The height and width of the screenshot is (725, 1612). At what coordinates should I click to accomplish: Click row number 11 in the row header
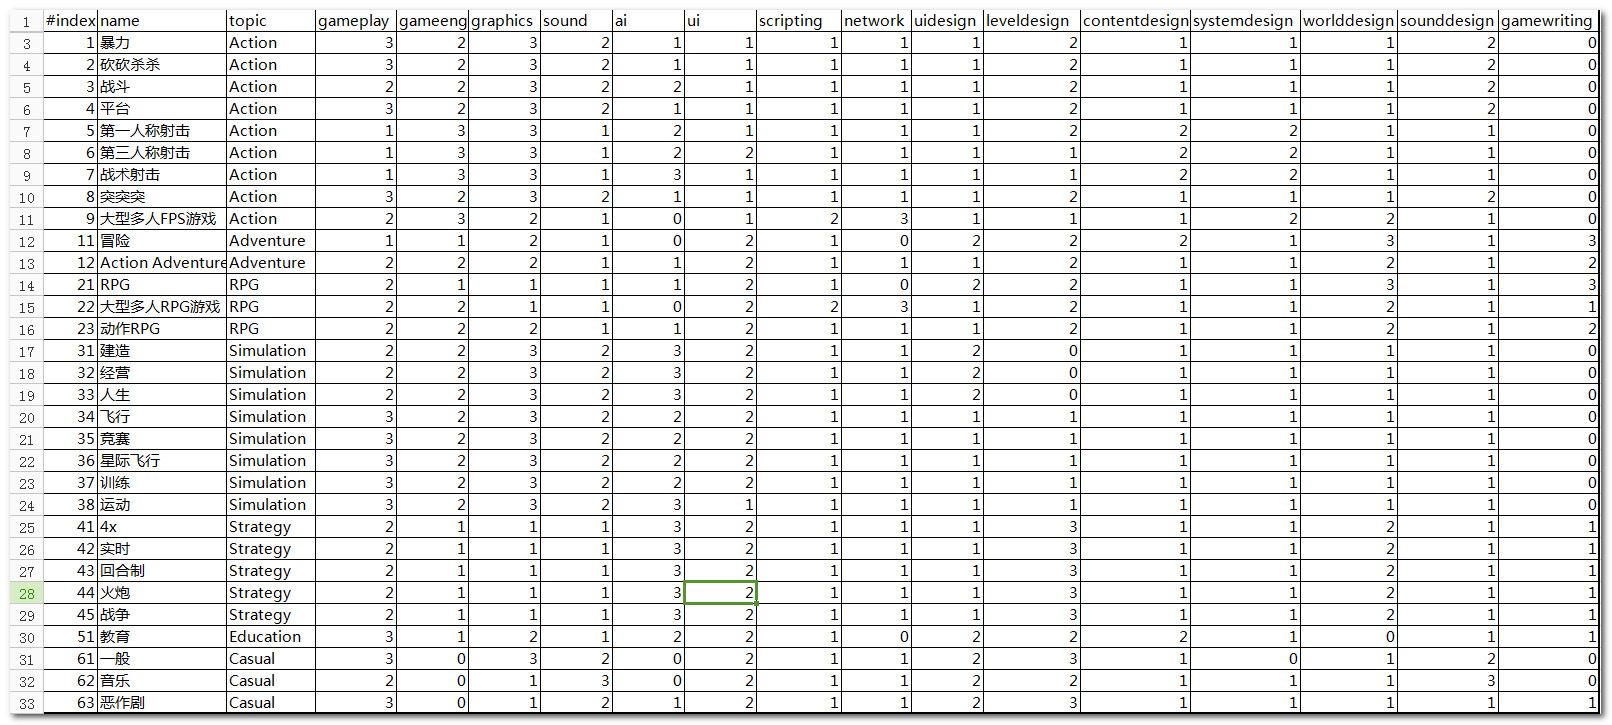27,219
